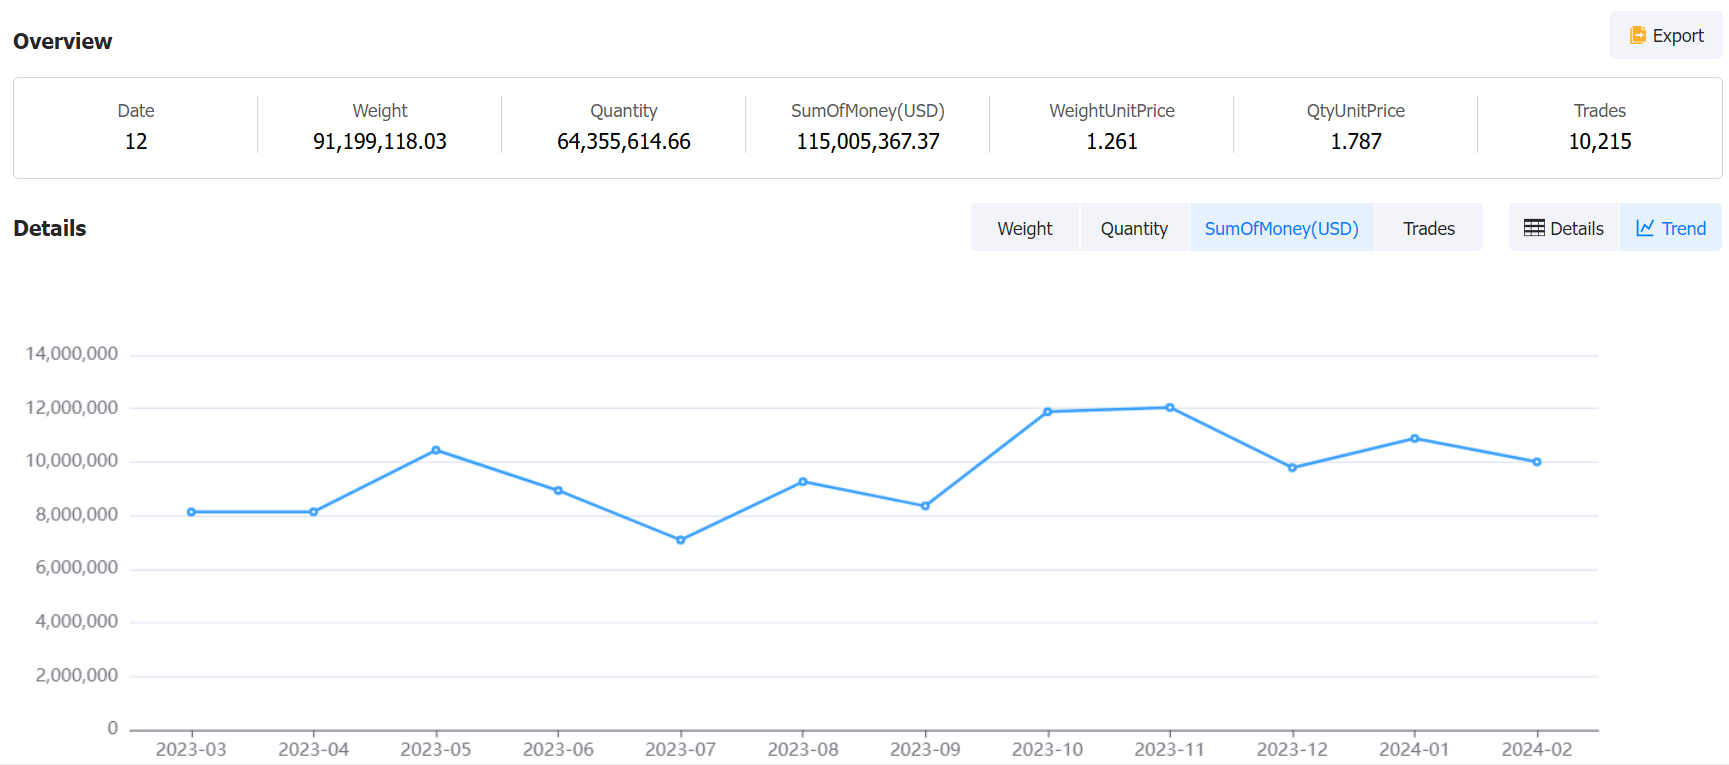Select the 2024-02 final data point
Image resolution: width=1729 pixels, height=765 pixels.
coord(1537,462)
